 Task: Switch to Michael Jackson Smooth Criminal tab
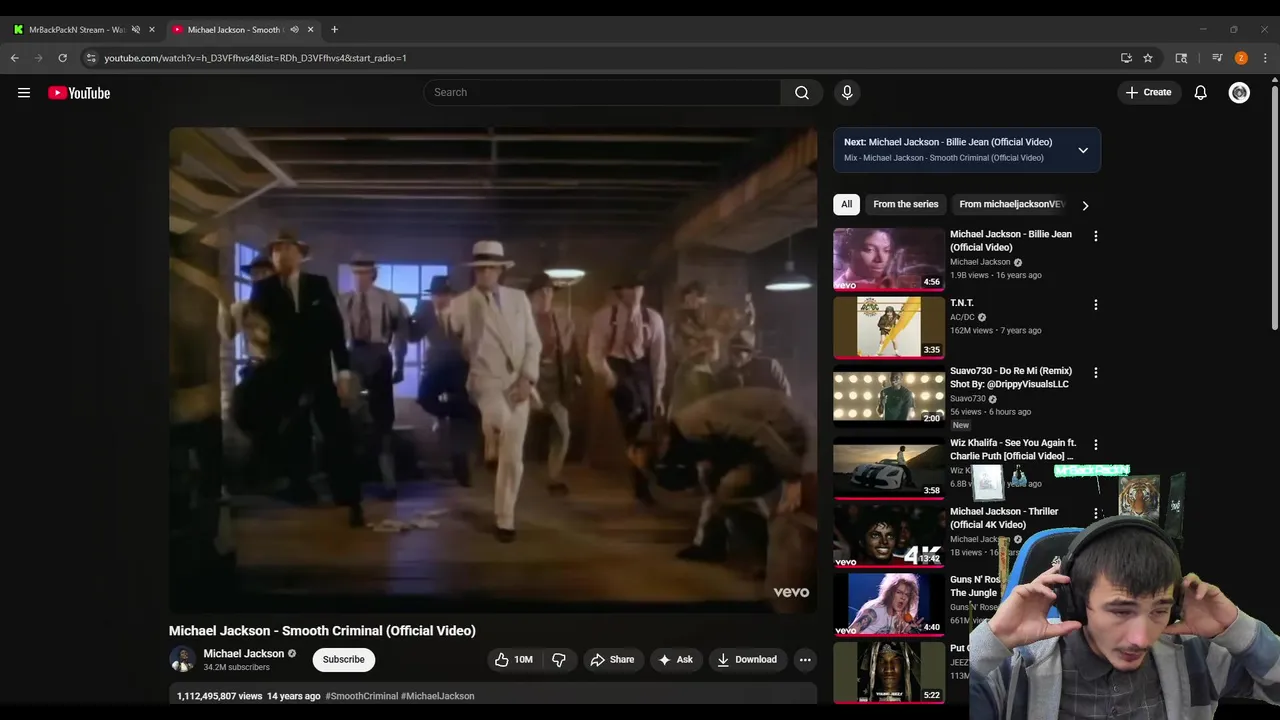(236, 29)
